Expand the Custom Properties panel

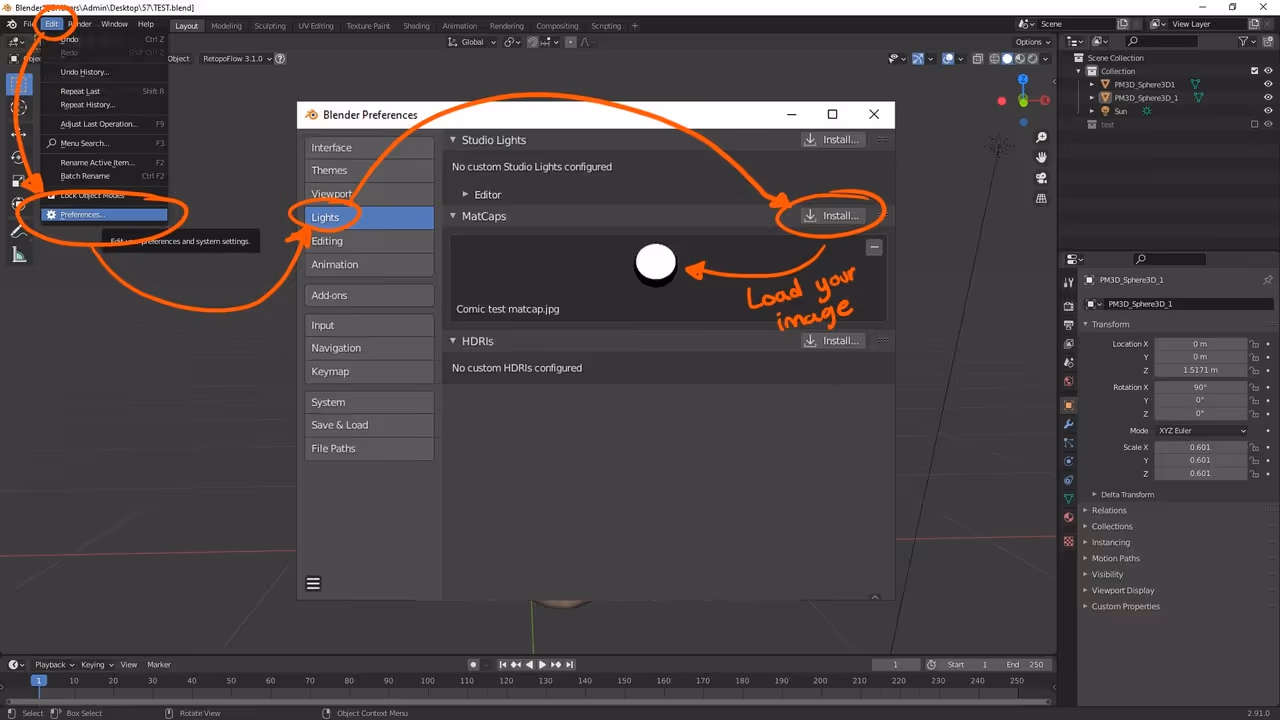[x=1125, y=606]
